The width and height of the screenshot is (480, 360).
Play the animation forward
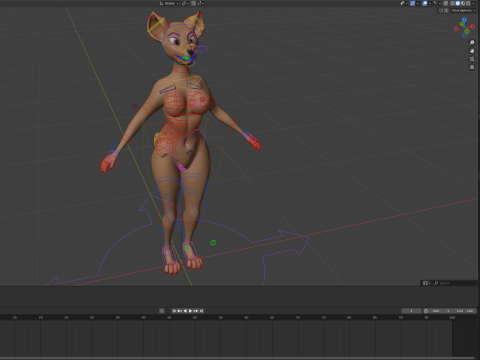(190, 311)
